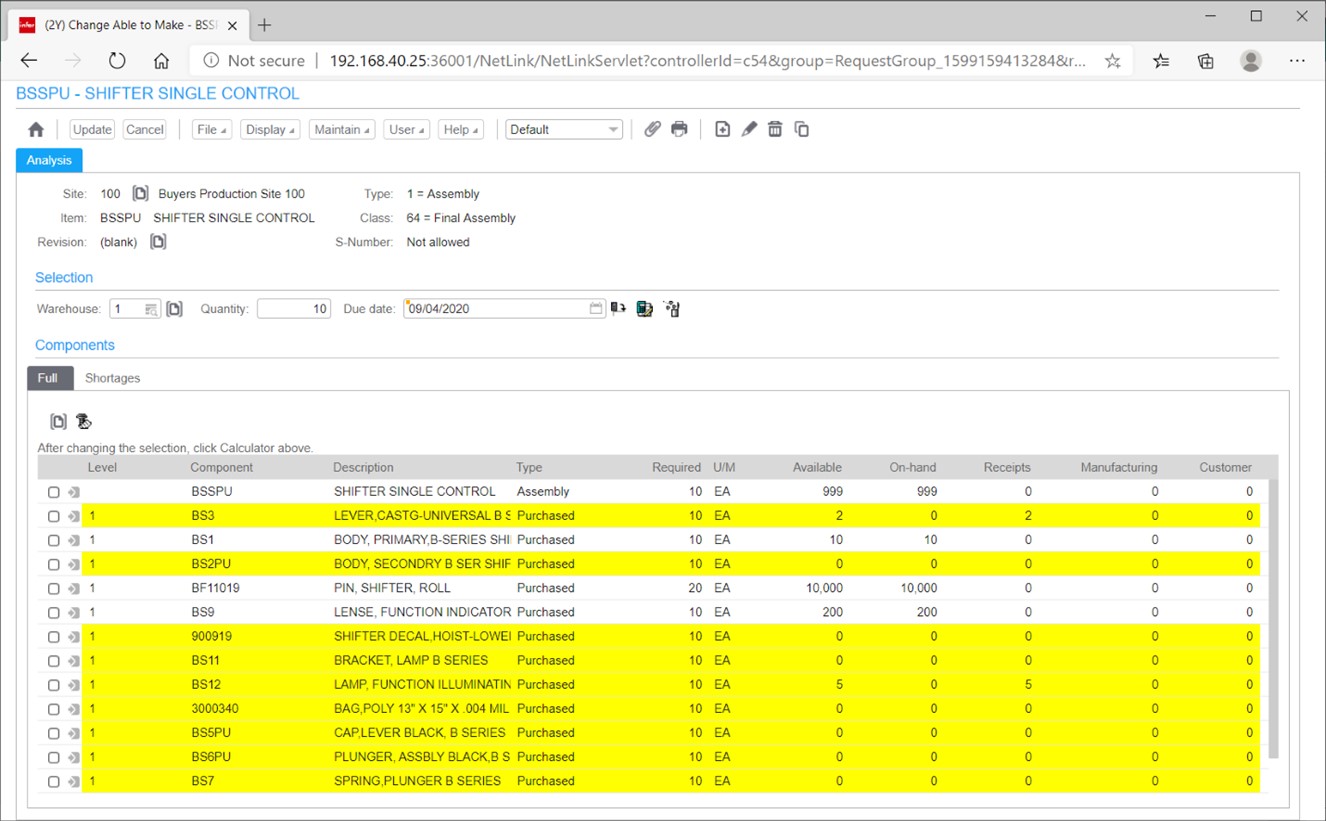Image resolution: width=1326 pixels, height=821 pixels.
Task: Select the checkbox for component BS1
Action: coord(54,540)
